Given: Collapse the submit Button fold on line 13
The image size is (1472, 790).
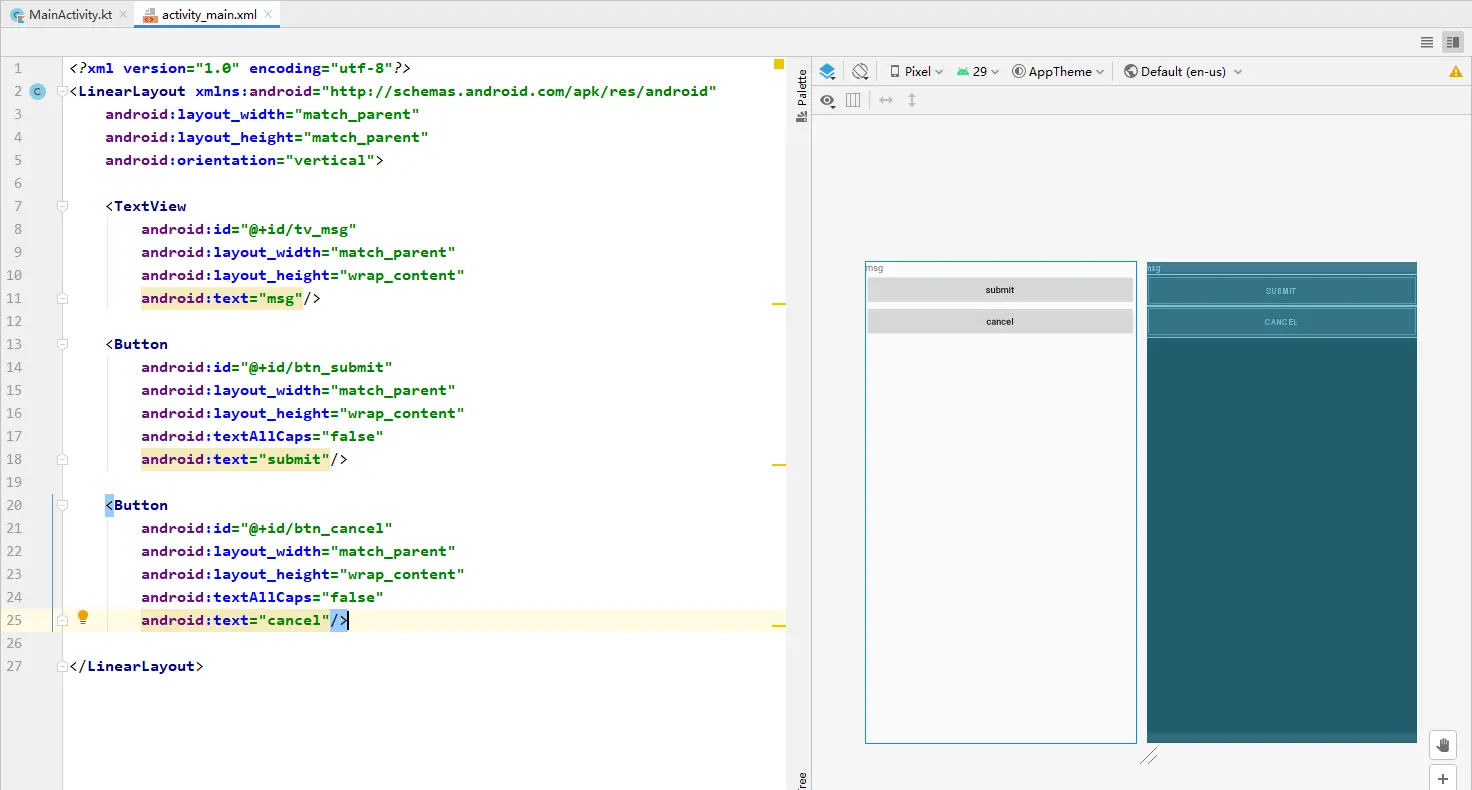Looking at the screenshot, I should (63, 344).
